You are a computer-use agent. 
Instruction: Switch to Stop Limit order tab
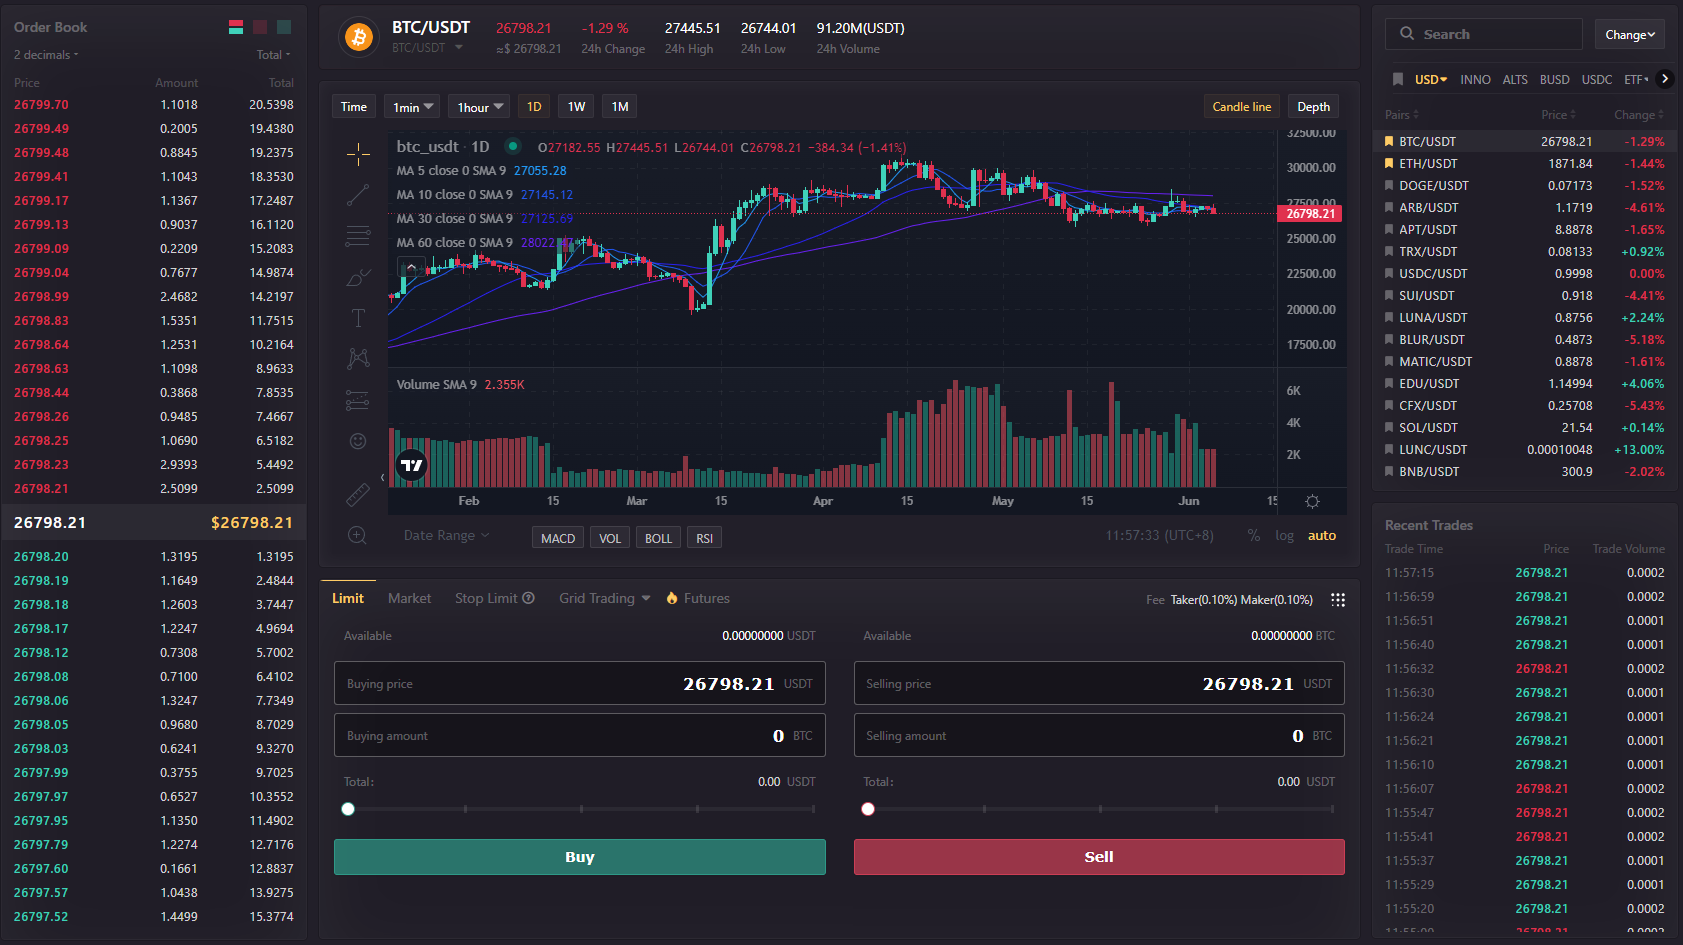coord(486,598)
